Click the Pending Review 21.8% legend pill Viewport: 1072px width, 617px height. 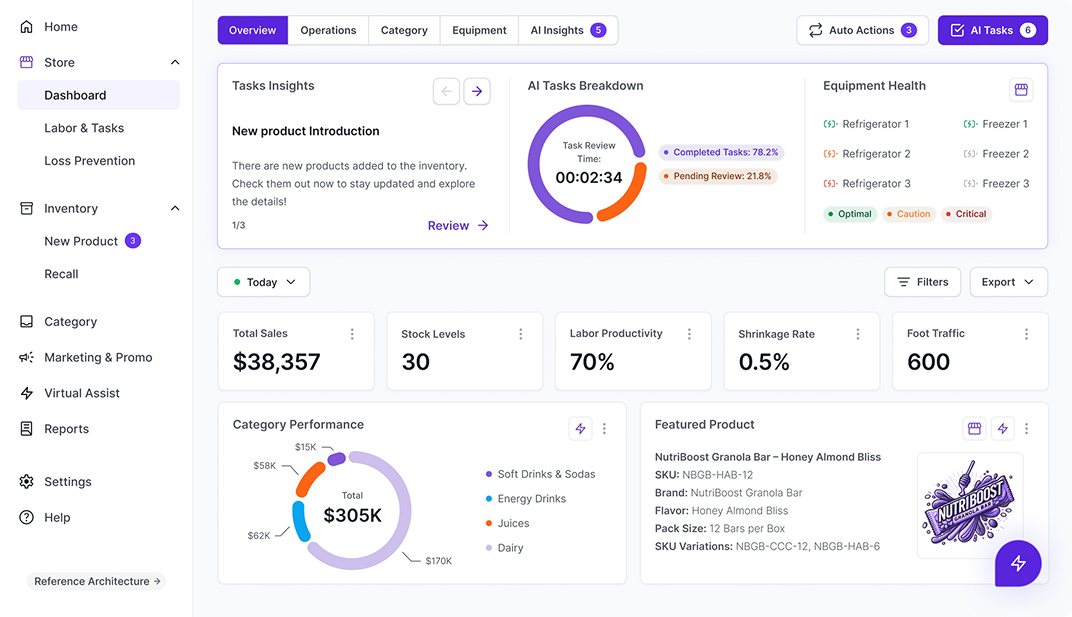click(x=717, y=176)
